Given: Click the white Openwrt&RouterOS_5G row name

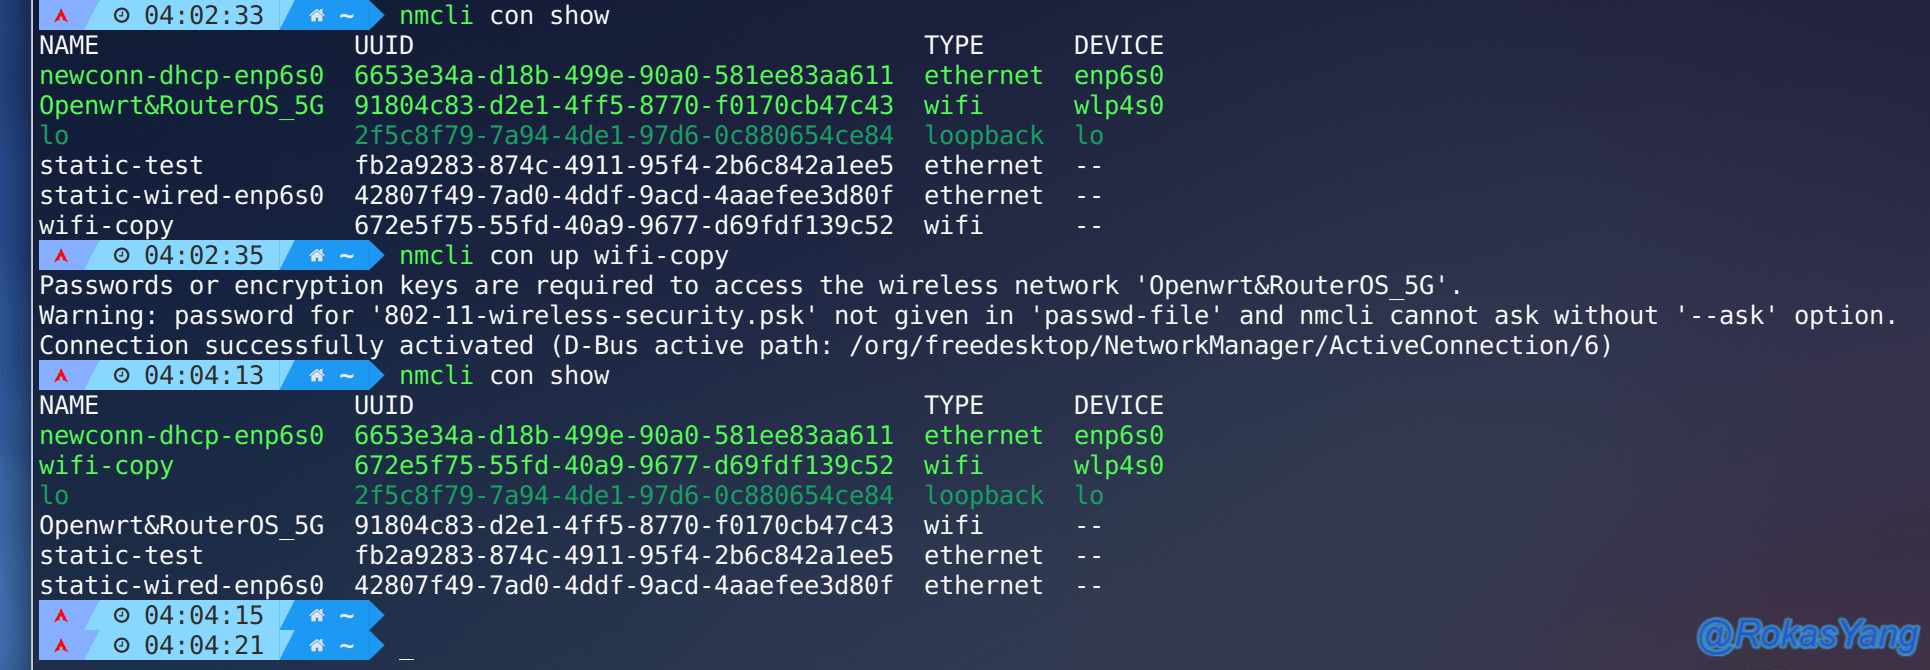Looking at the screenshot, I should coord(181,526).
